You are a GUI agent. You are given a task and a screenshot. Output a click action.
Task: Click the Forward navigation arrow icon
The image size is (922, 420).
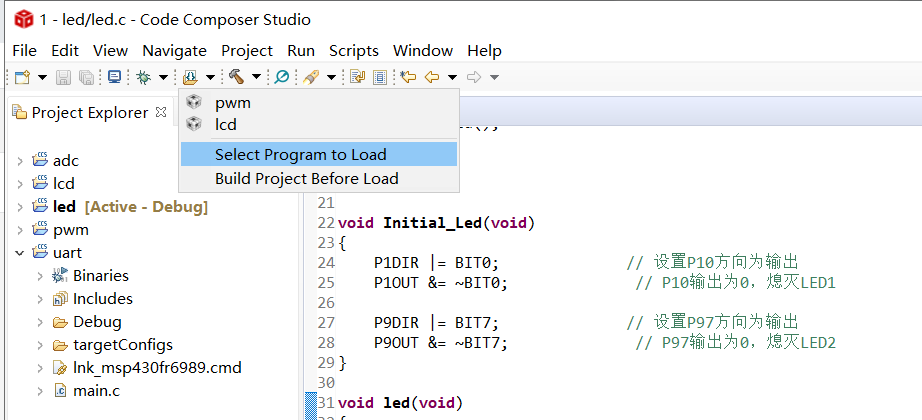[474, 77]
